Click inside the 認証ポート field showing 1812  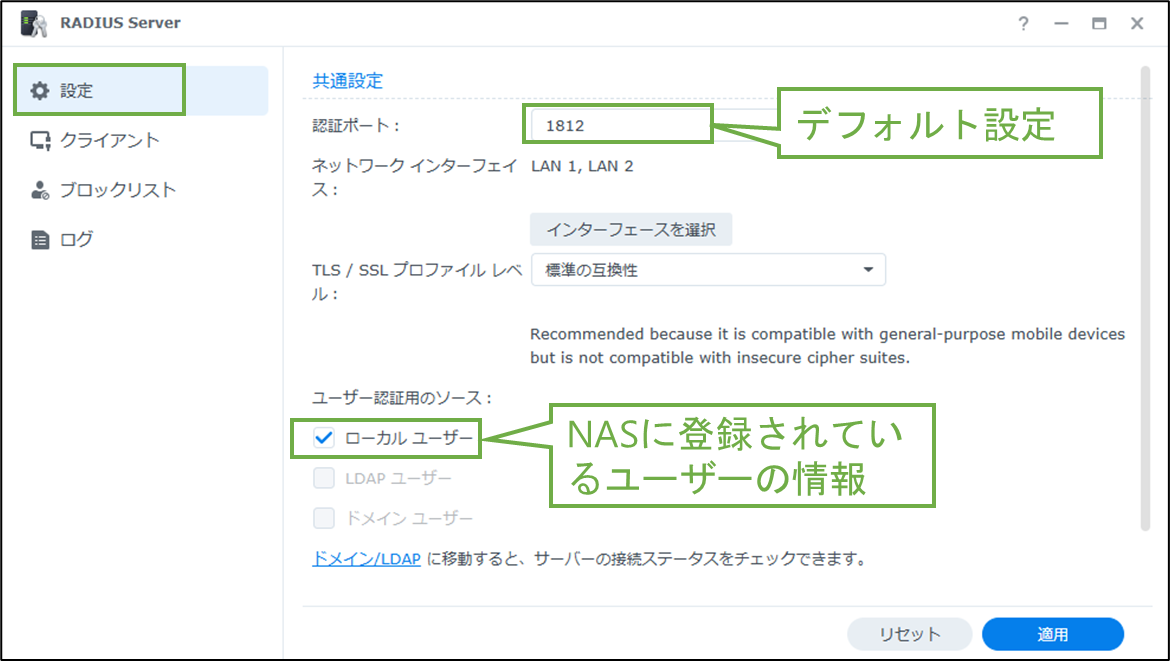[617, 124]
